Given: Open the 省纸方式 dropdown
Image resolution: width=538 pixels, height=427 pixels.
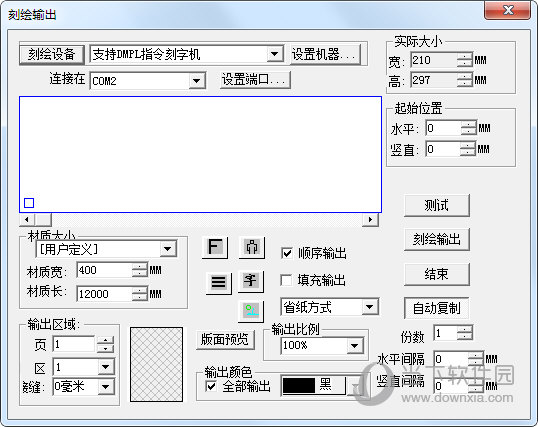Looking at the screenshot, I should [370, 307].
